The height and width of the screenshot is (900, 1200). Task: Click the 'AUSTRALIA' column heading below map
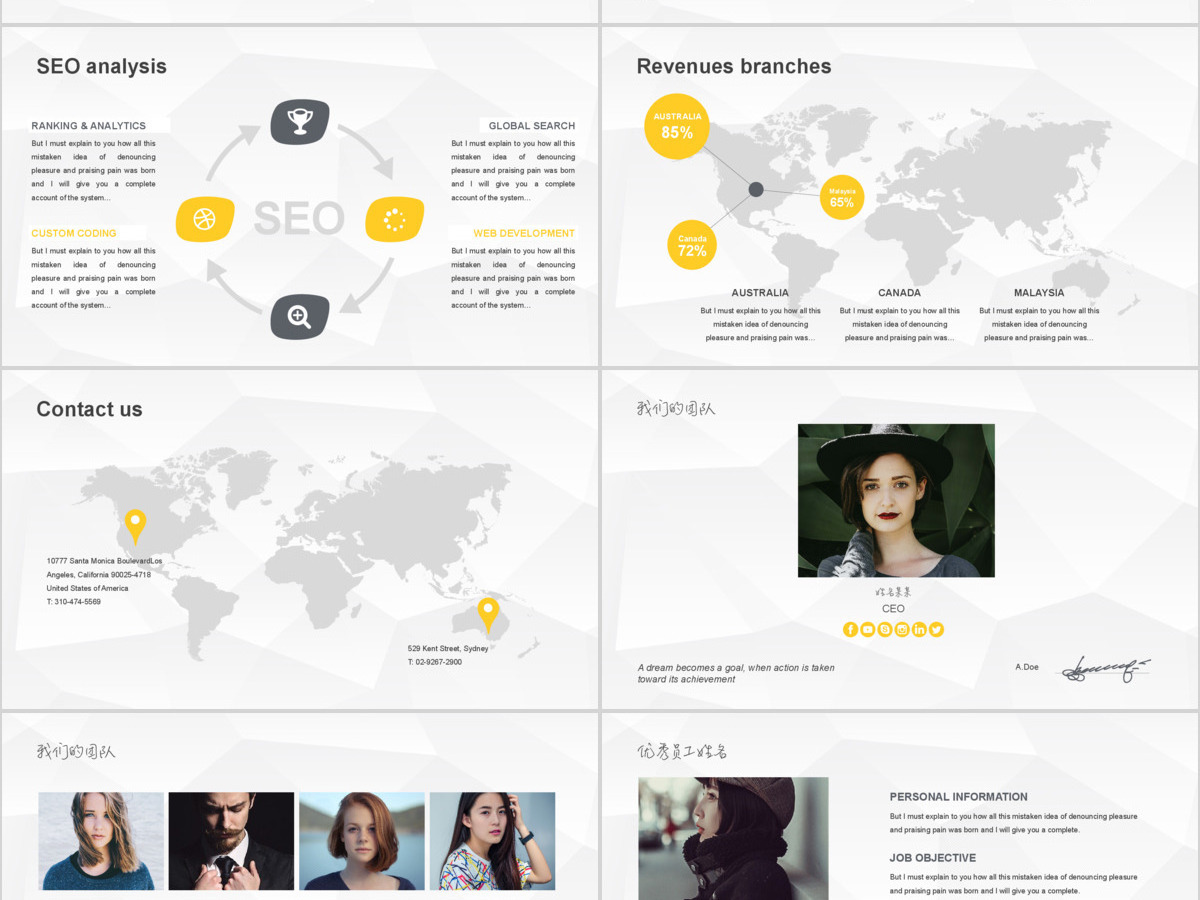(760, 293)
